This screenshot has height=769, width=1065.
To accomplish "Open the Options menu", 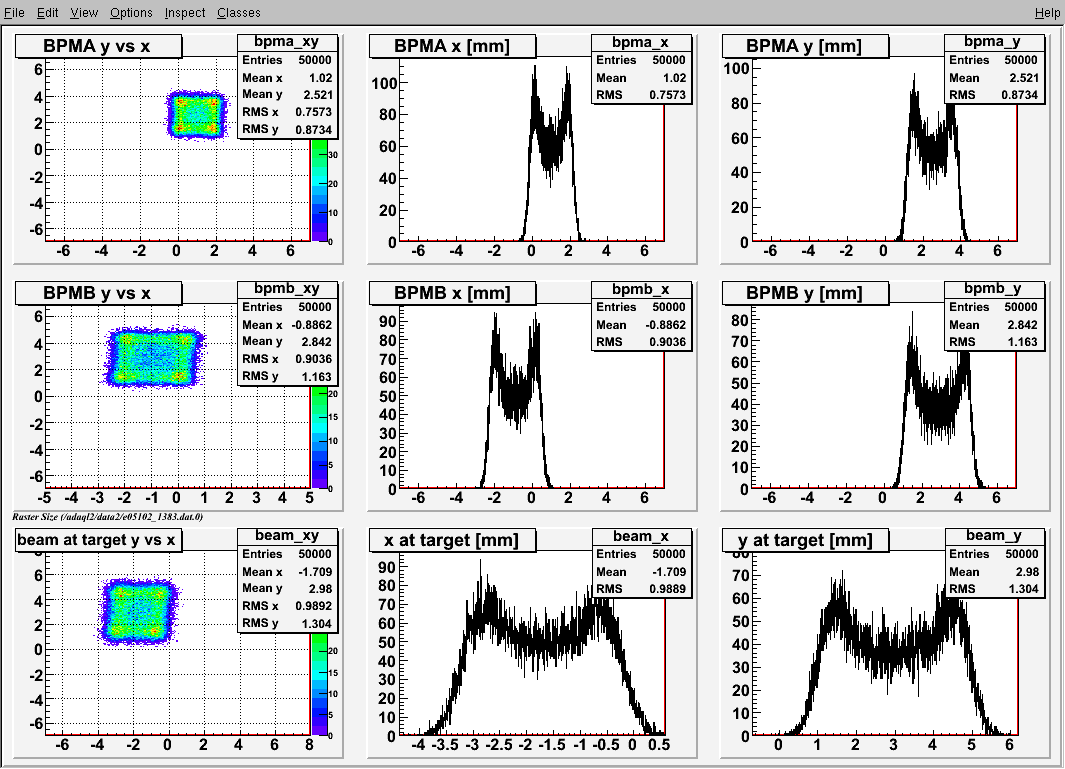I will 131,12.
